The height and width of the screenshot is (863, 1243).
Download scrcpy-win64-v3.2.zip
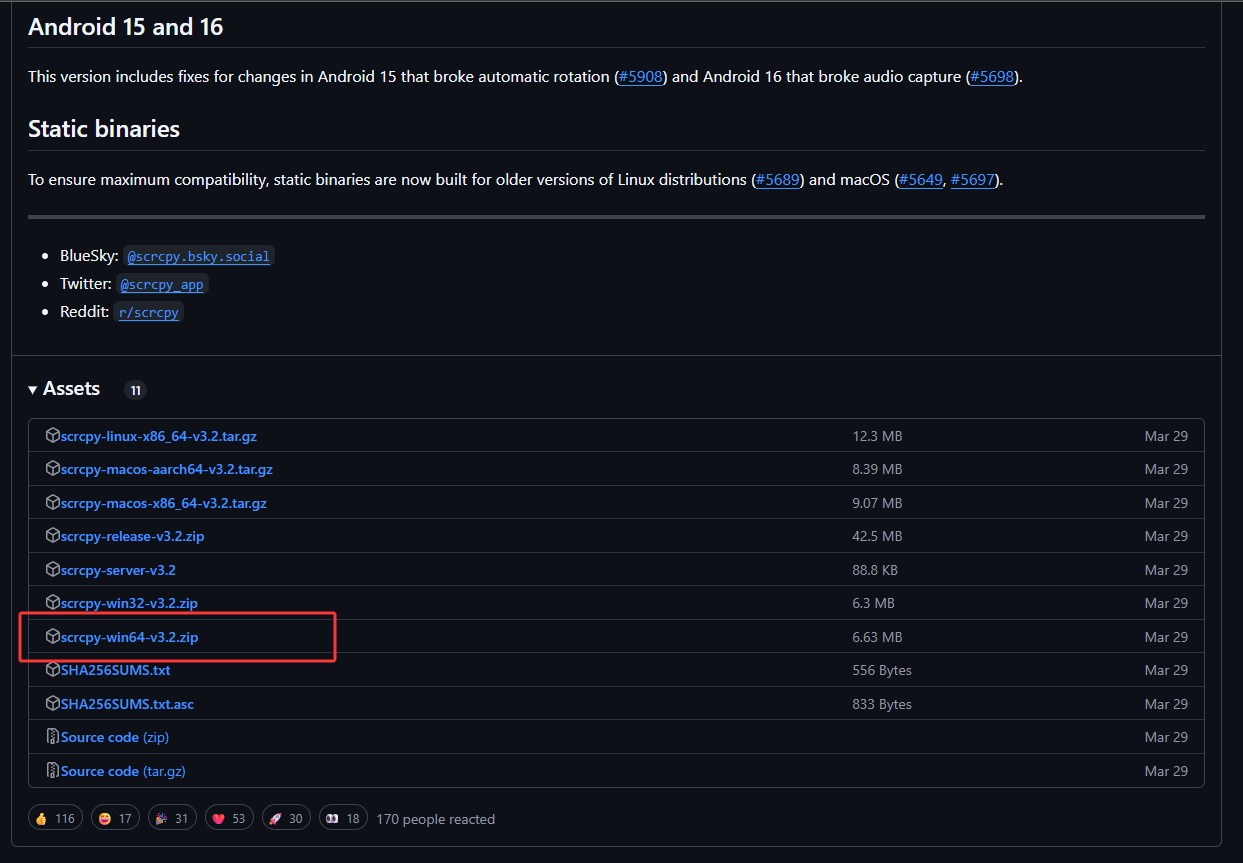(129, 637)
